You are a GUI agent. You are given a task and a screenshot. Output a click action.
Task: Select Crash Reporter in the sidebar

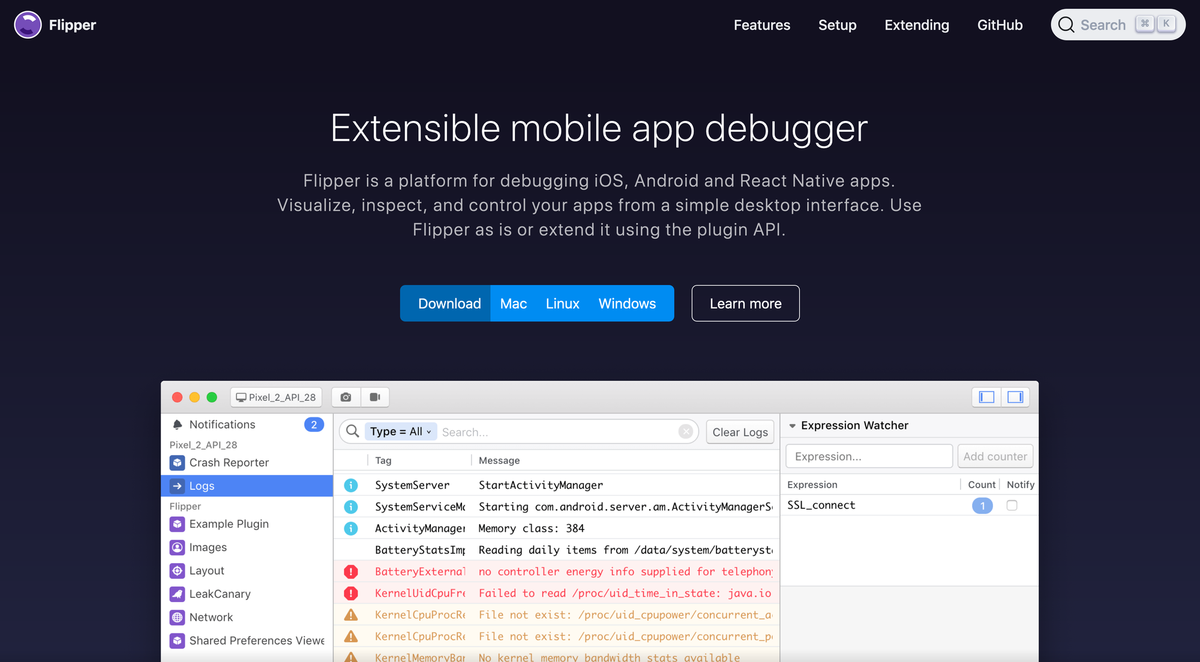point(247,462)
